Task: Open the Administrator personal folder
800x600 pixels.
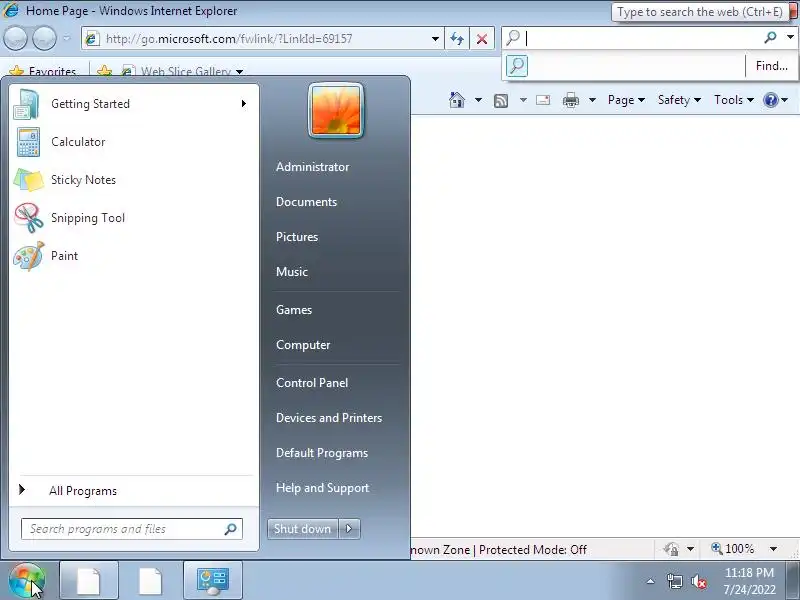Action: tap(312, 167)
